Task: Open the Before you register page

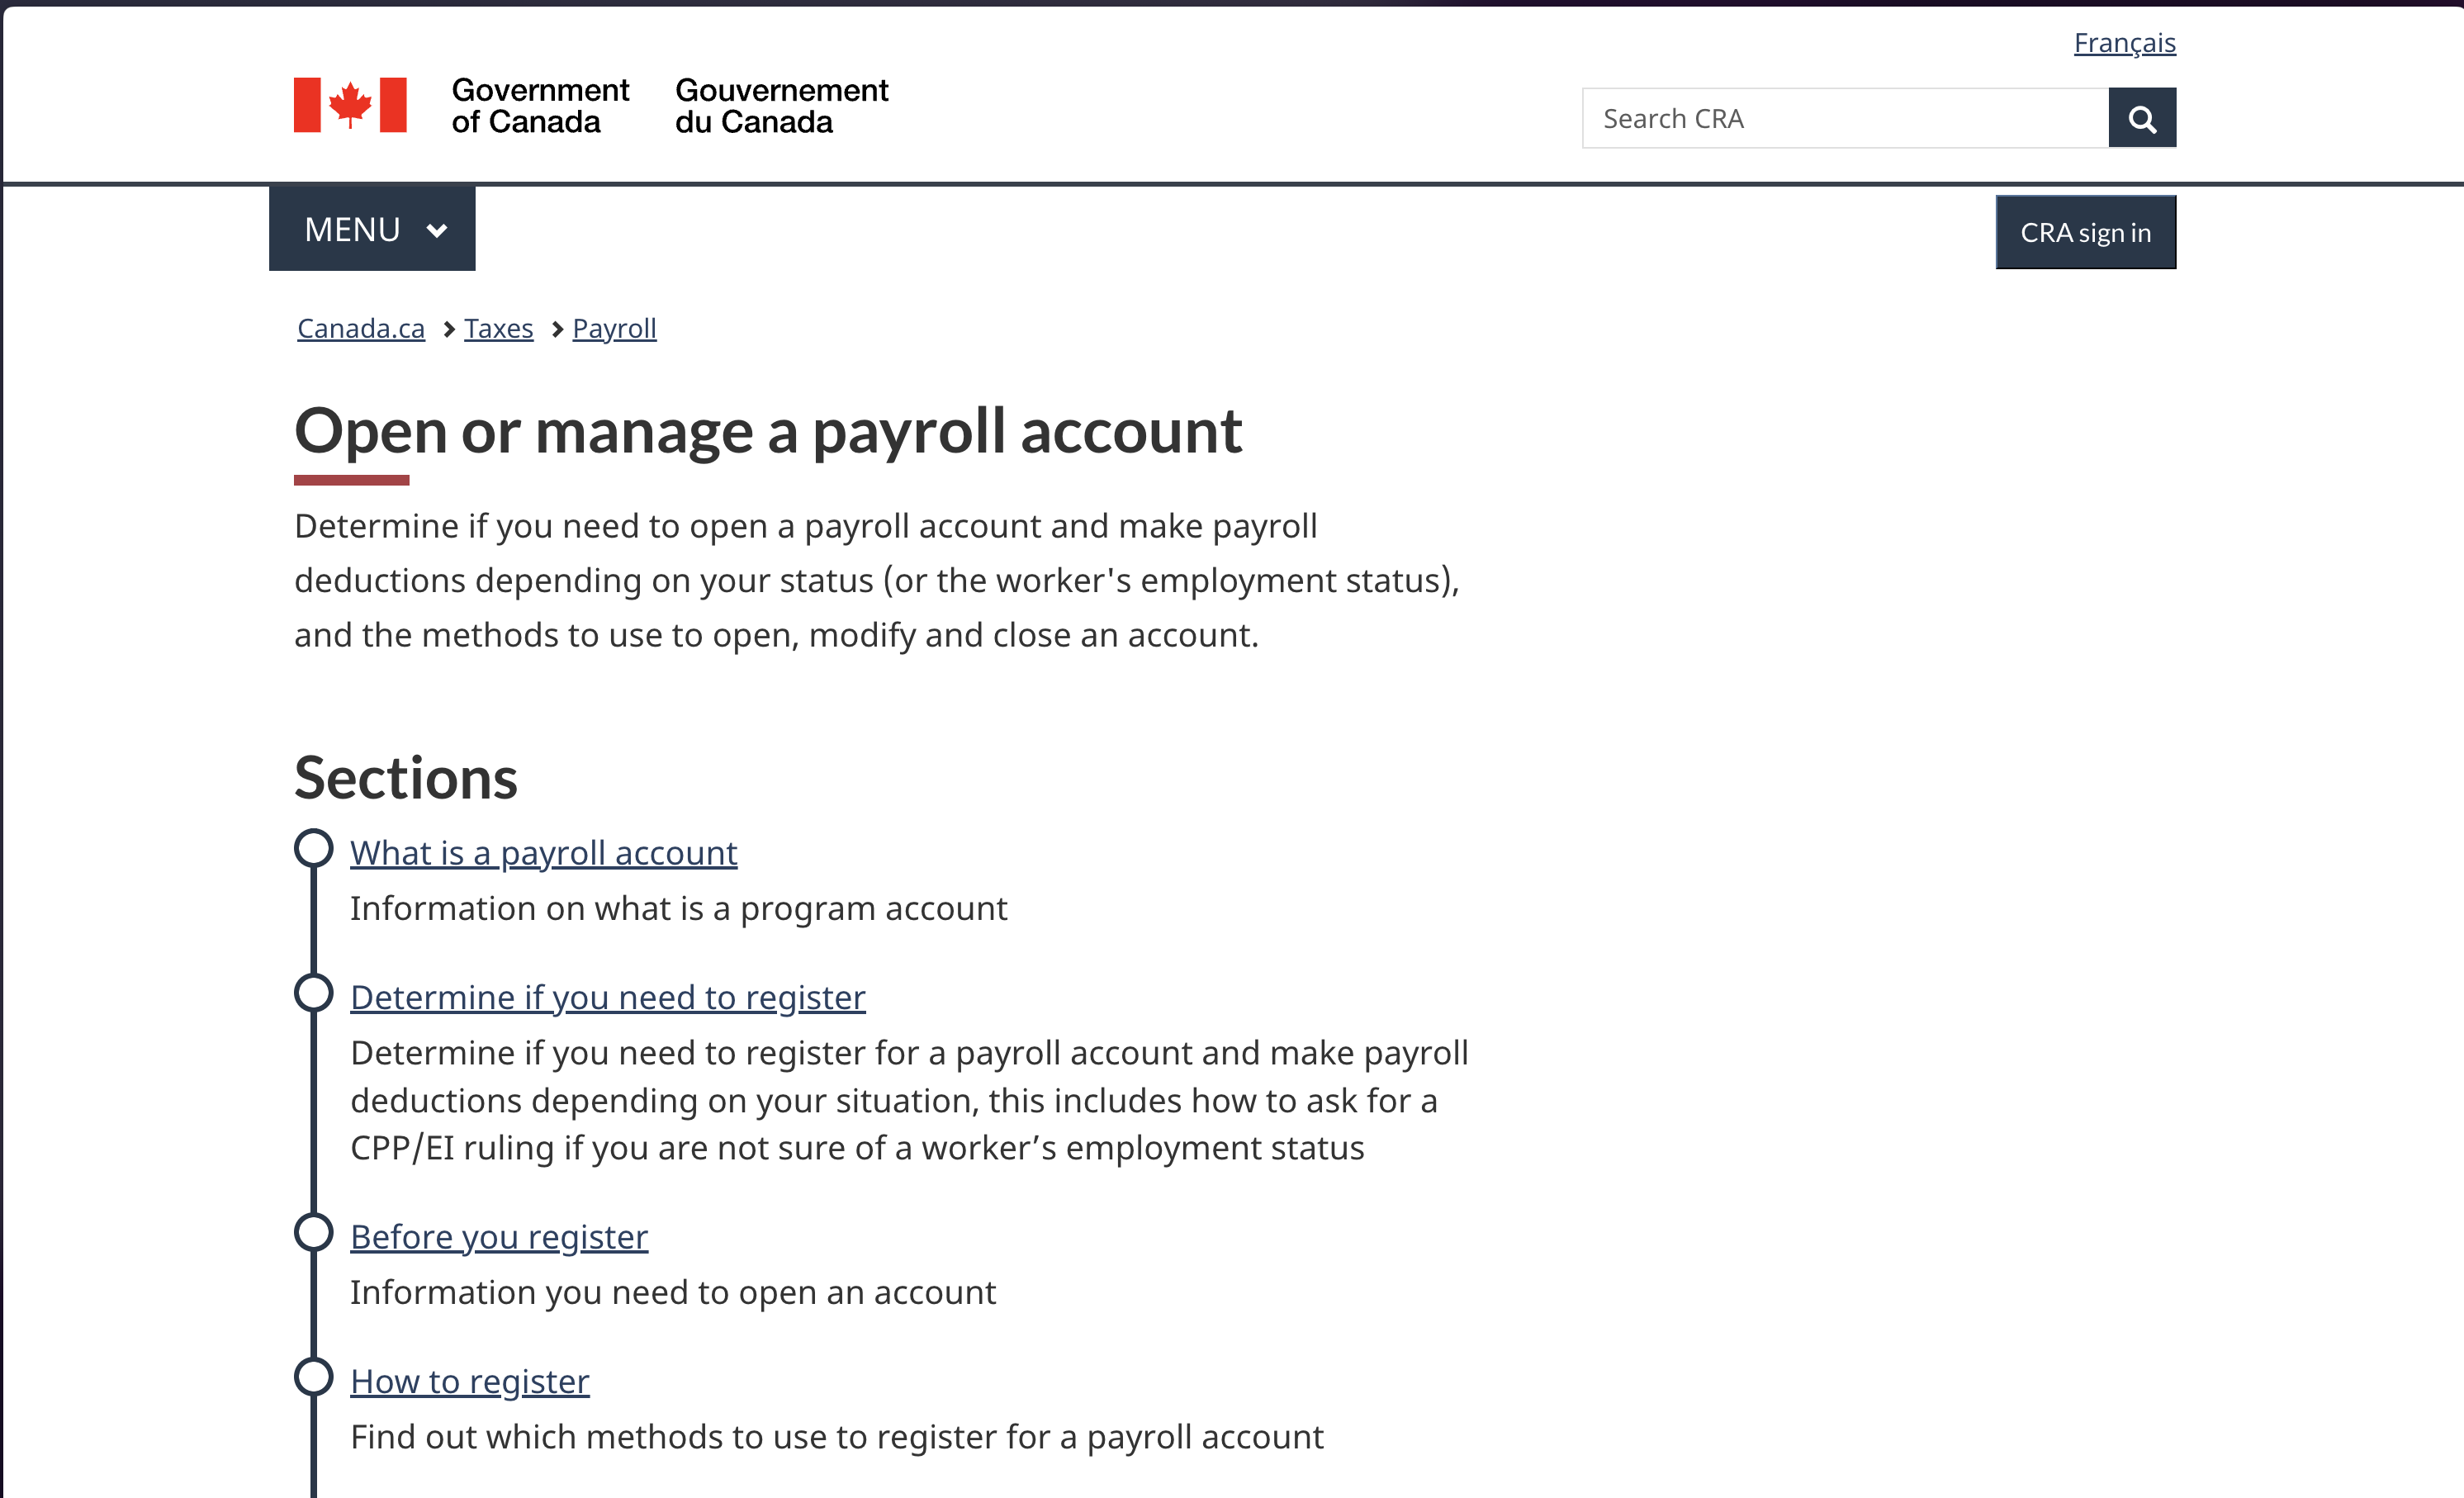Action: click(x=498, y=1236)
